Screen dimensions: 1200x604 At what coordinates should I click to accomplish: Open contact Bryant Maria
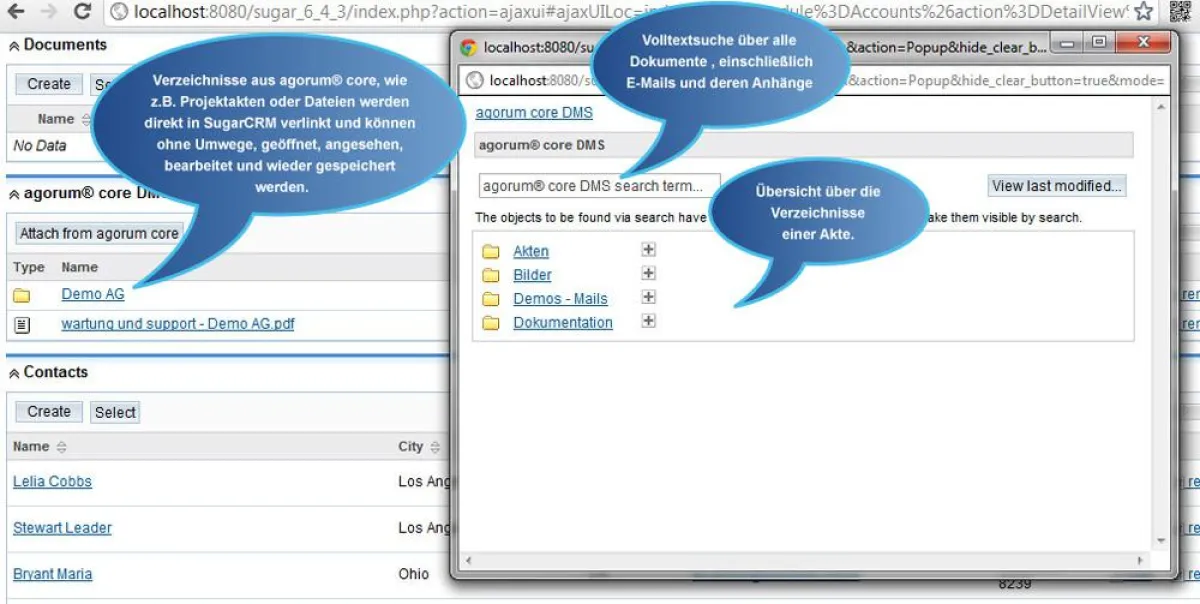52,574
